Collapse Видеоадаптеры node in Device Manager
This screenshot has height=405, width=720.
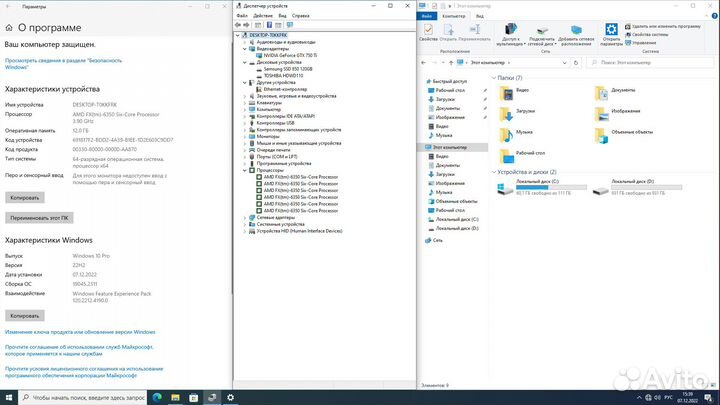(245, 49)
